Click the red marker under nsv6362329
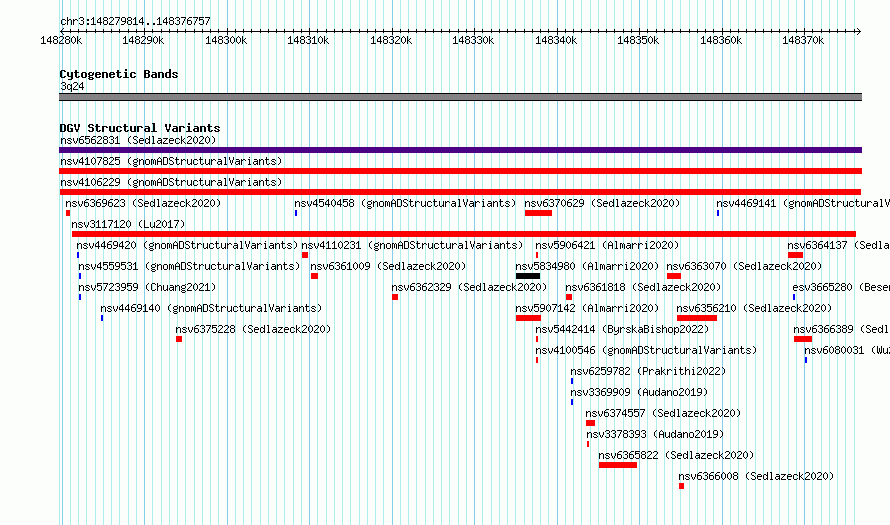The width and height of the screenshot is (890, 525). tap(395, 297)
